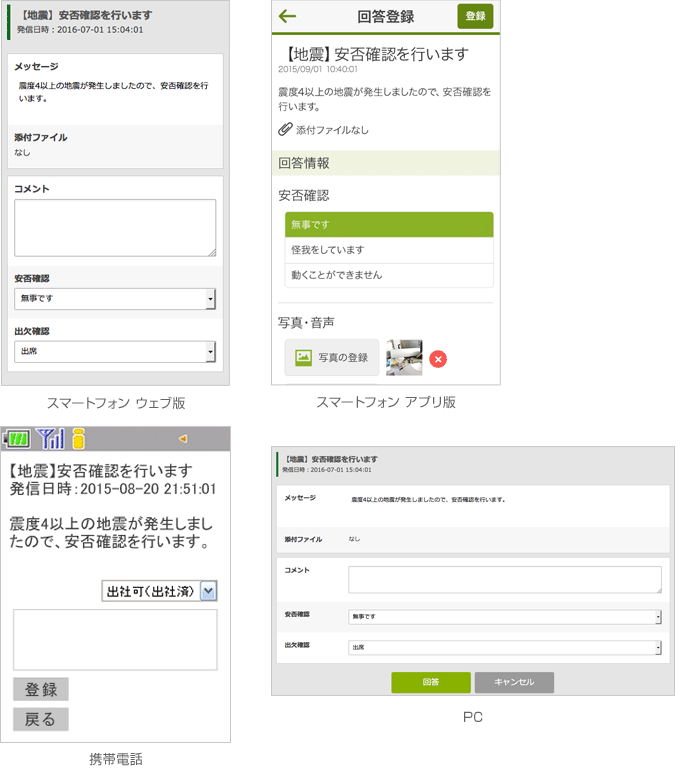Click the gray キャンセル button
700x770 pixels.
(x=513, y=682)
